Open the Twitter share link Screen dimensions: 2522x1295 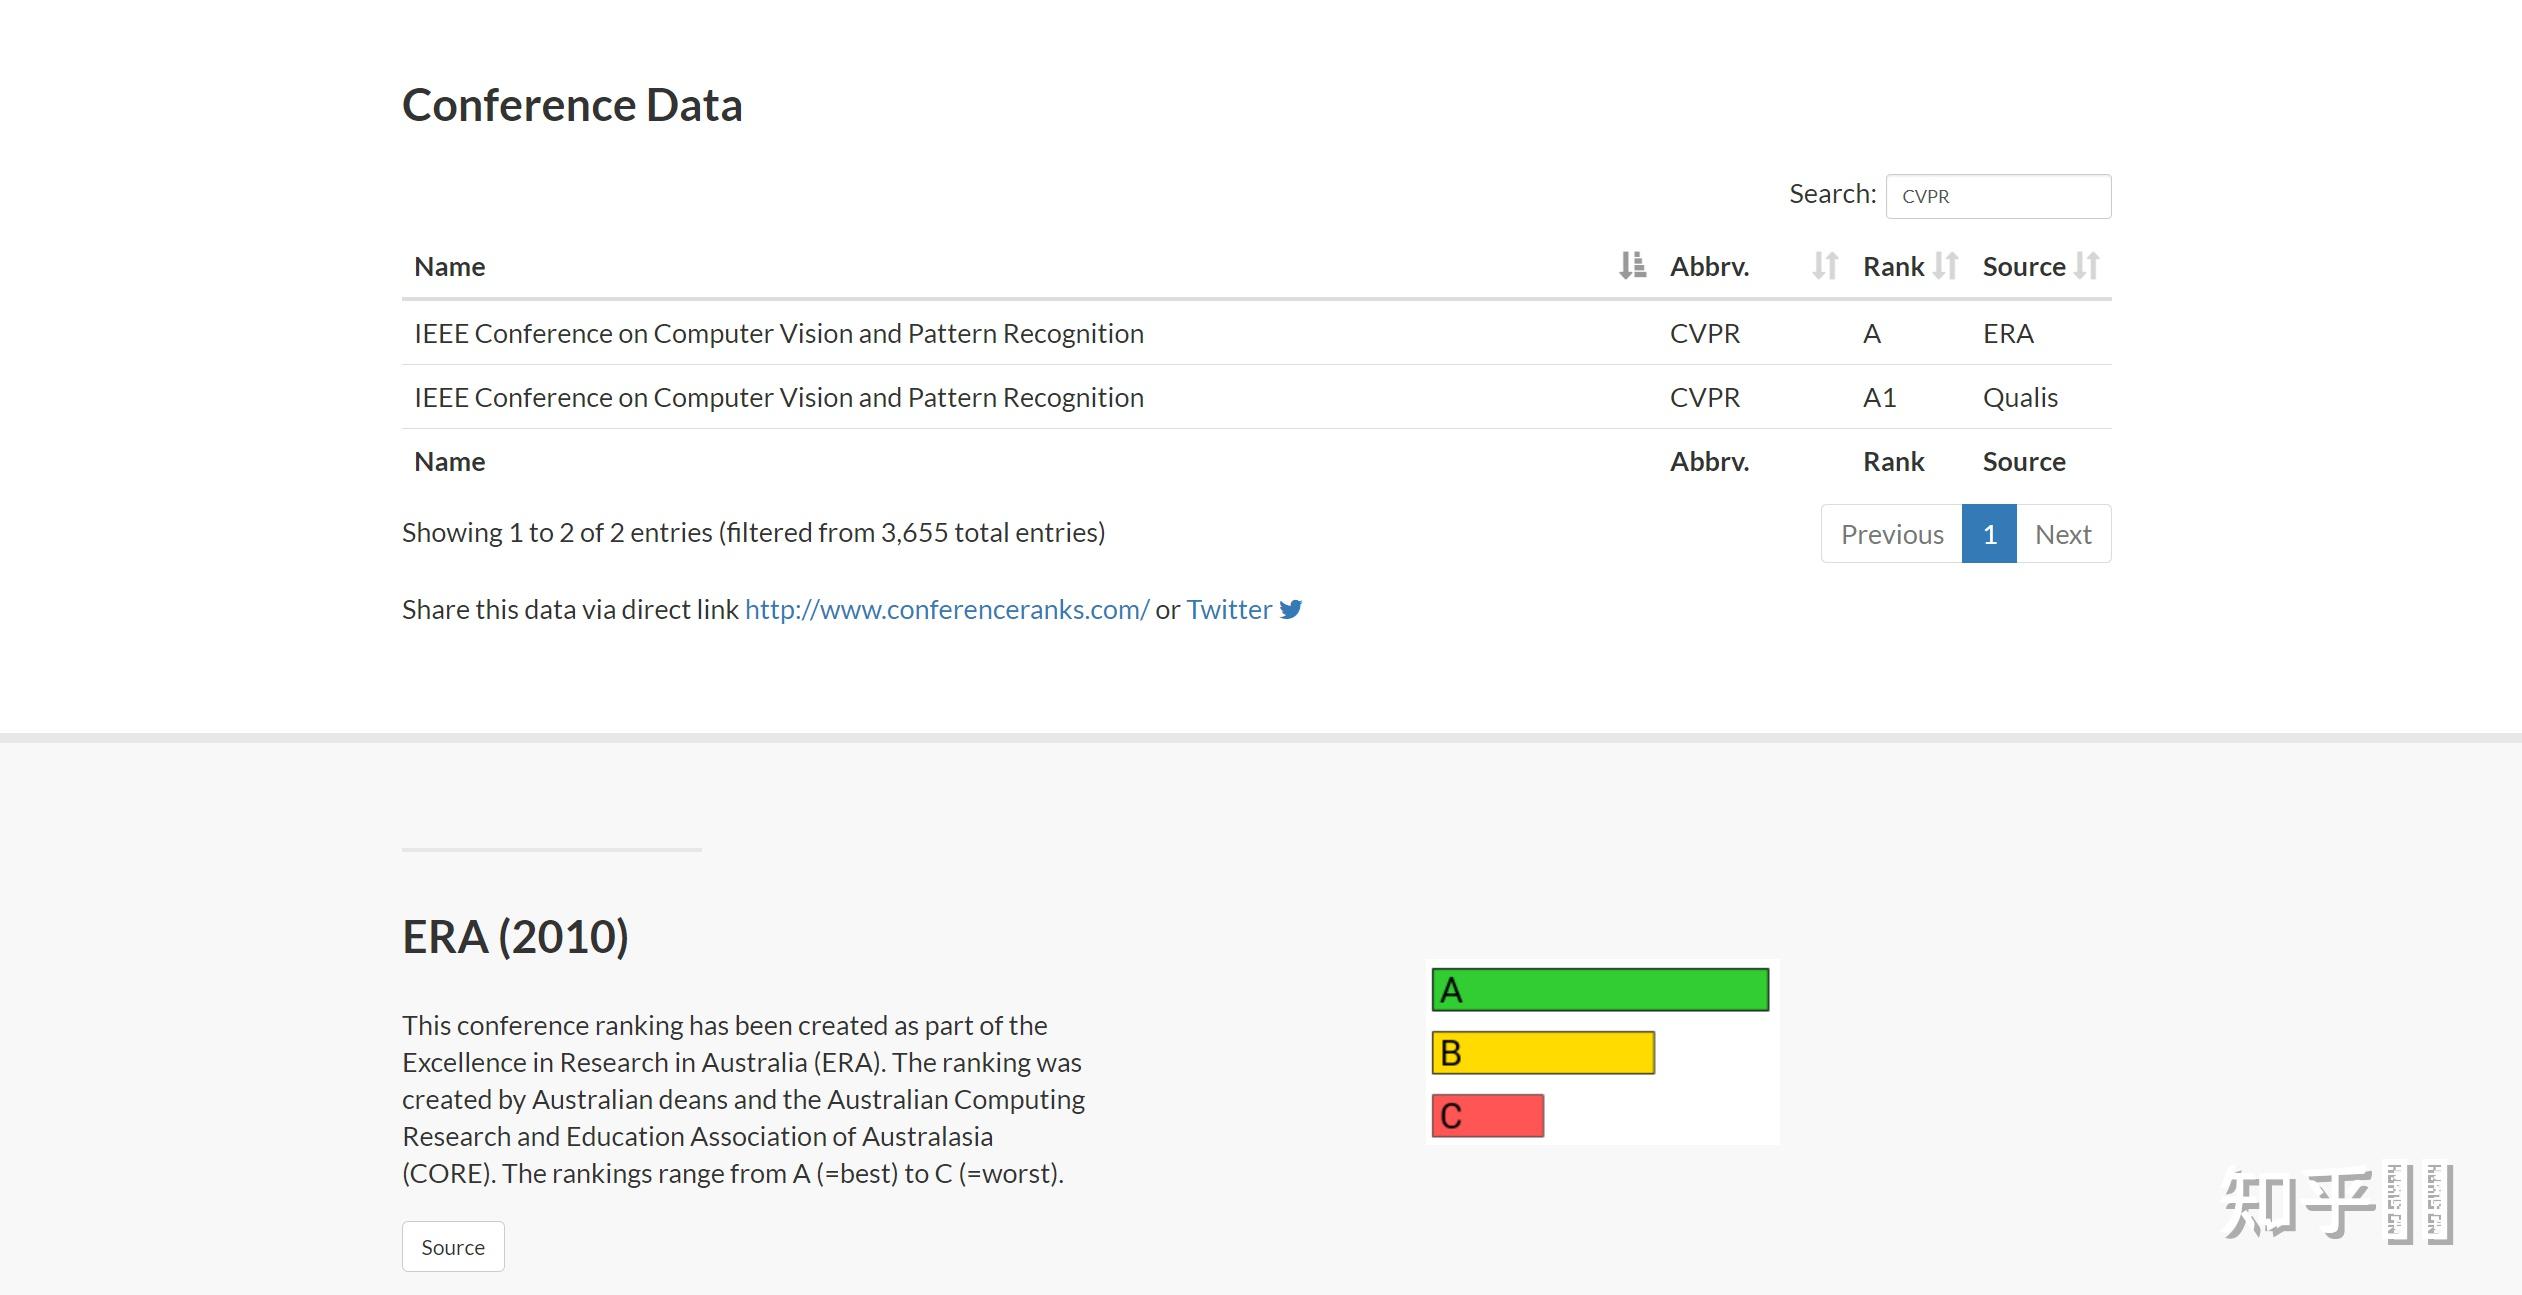pos(1229,609)
